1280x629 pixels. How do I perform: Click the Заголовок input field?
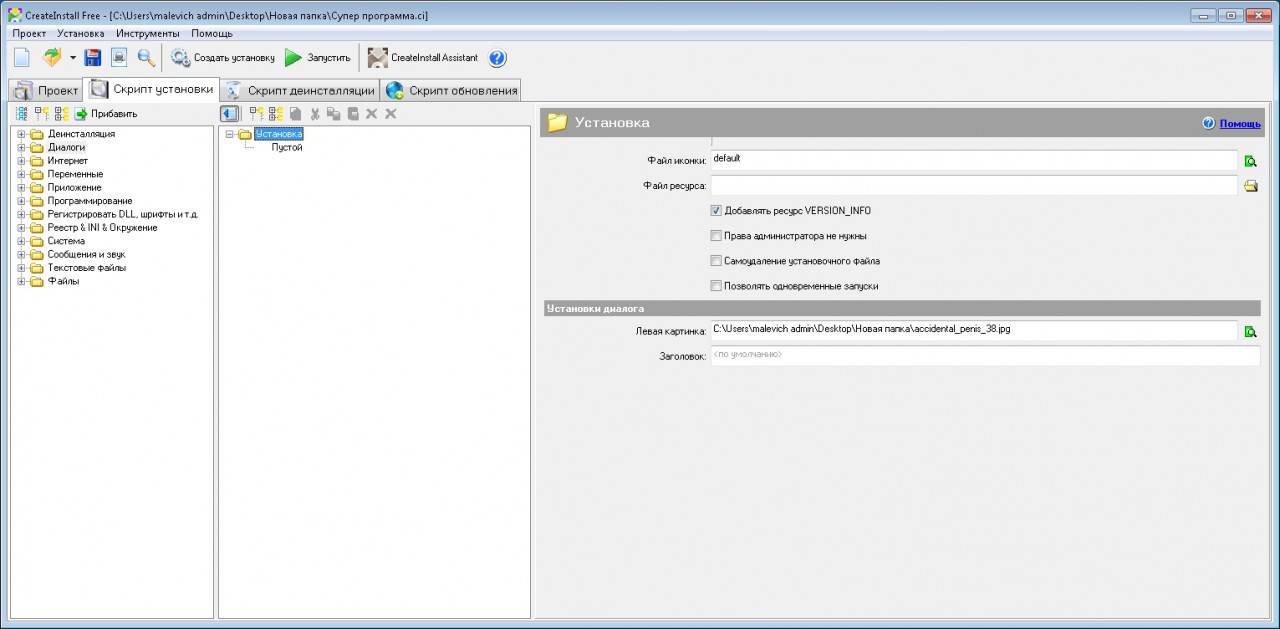click(x=985, y=355)
